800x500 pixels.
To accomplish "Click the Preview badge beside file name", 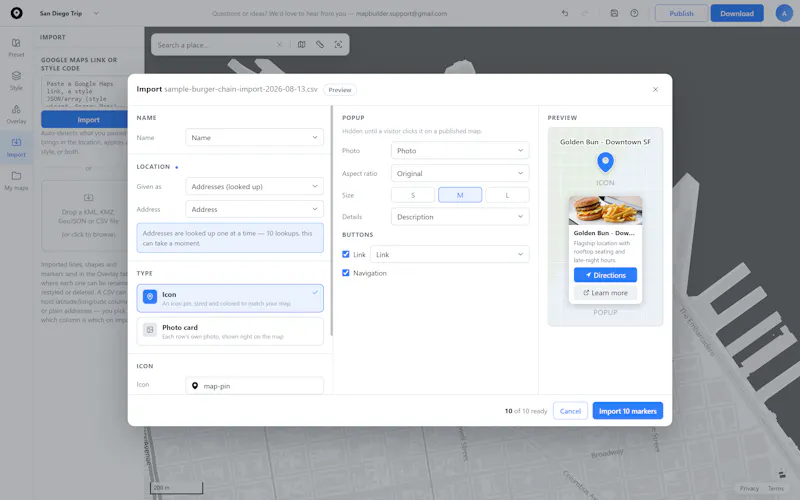I will click(x=340, y=90).
